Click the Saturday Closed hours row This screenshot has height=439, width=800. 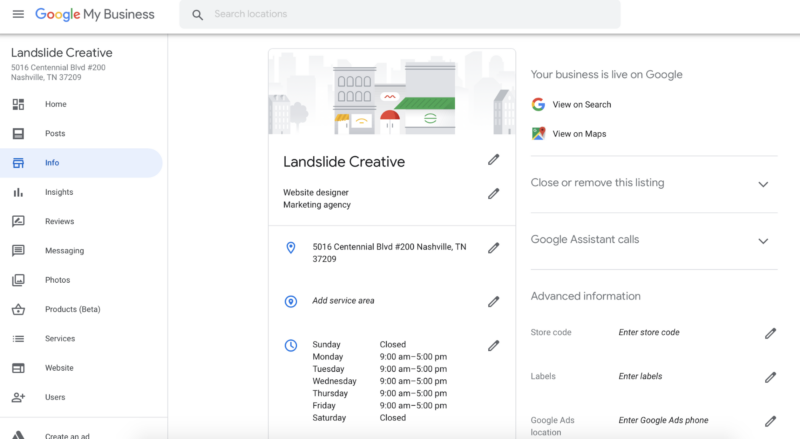pos(359,418)
